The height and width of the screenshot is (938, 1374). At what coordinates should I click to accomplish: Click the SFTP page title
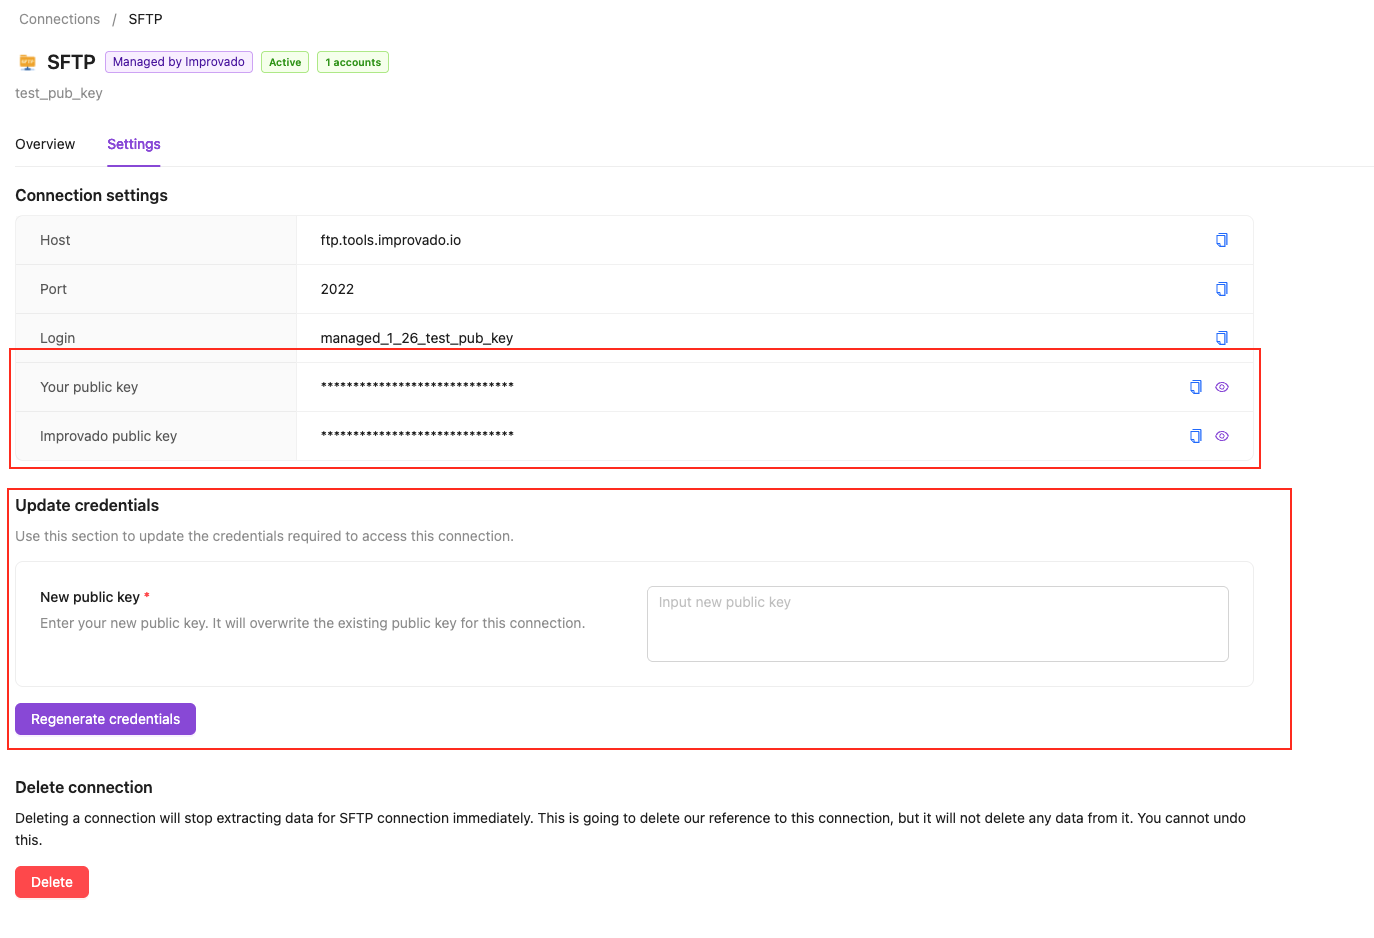tap(71, 62)
